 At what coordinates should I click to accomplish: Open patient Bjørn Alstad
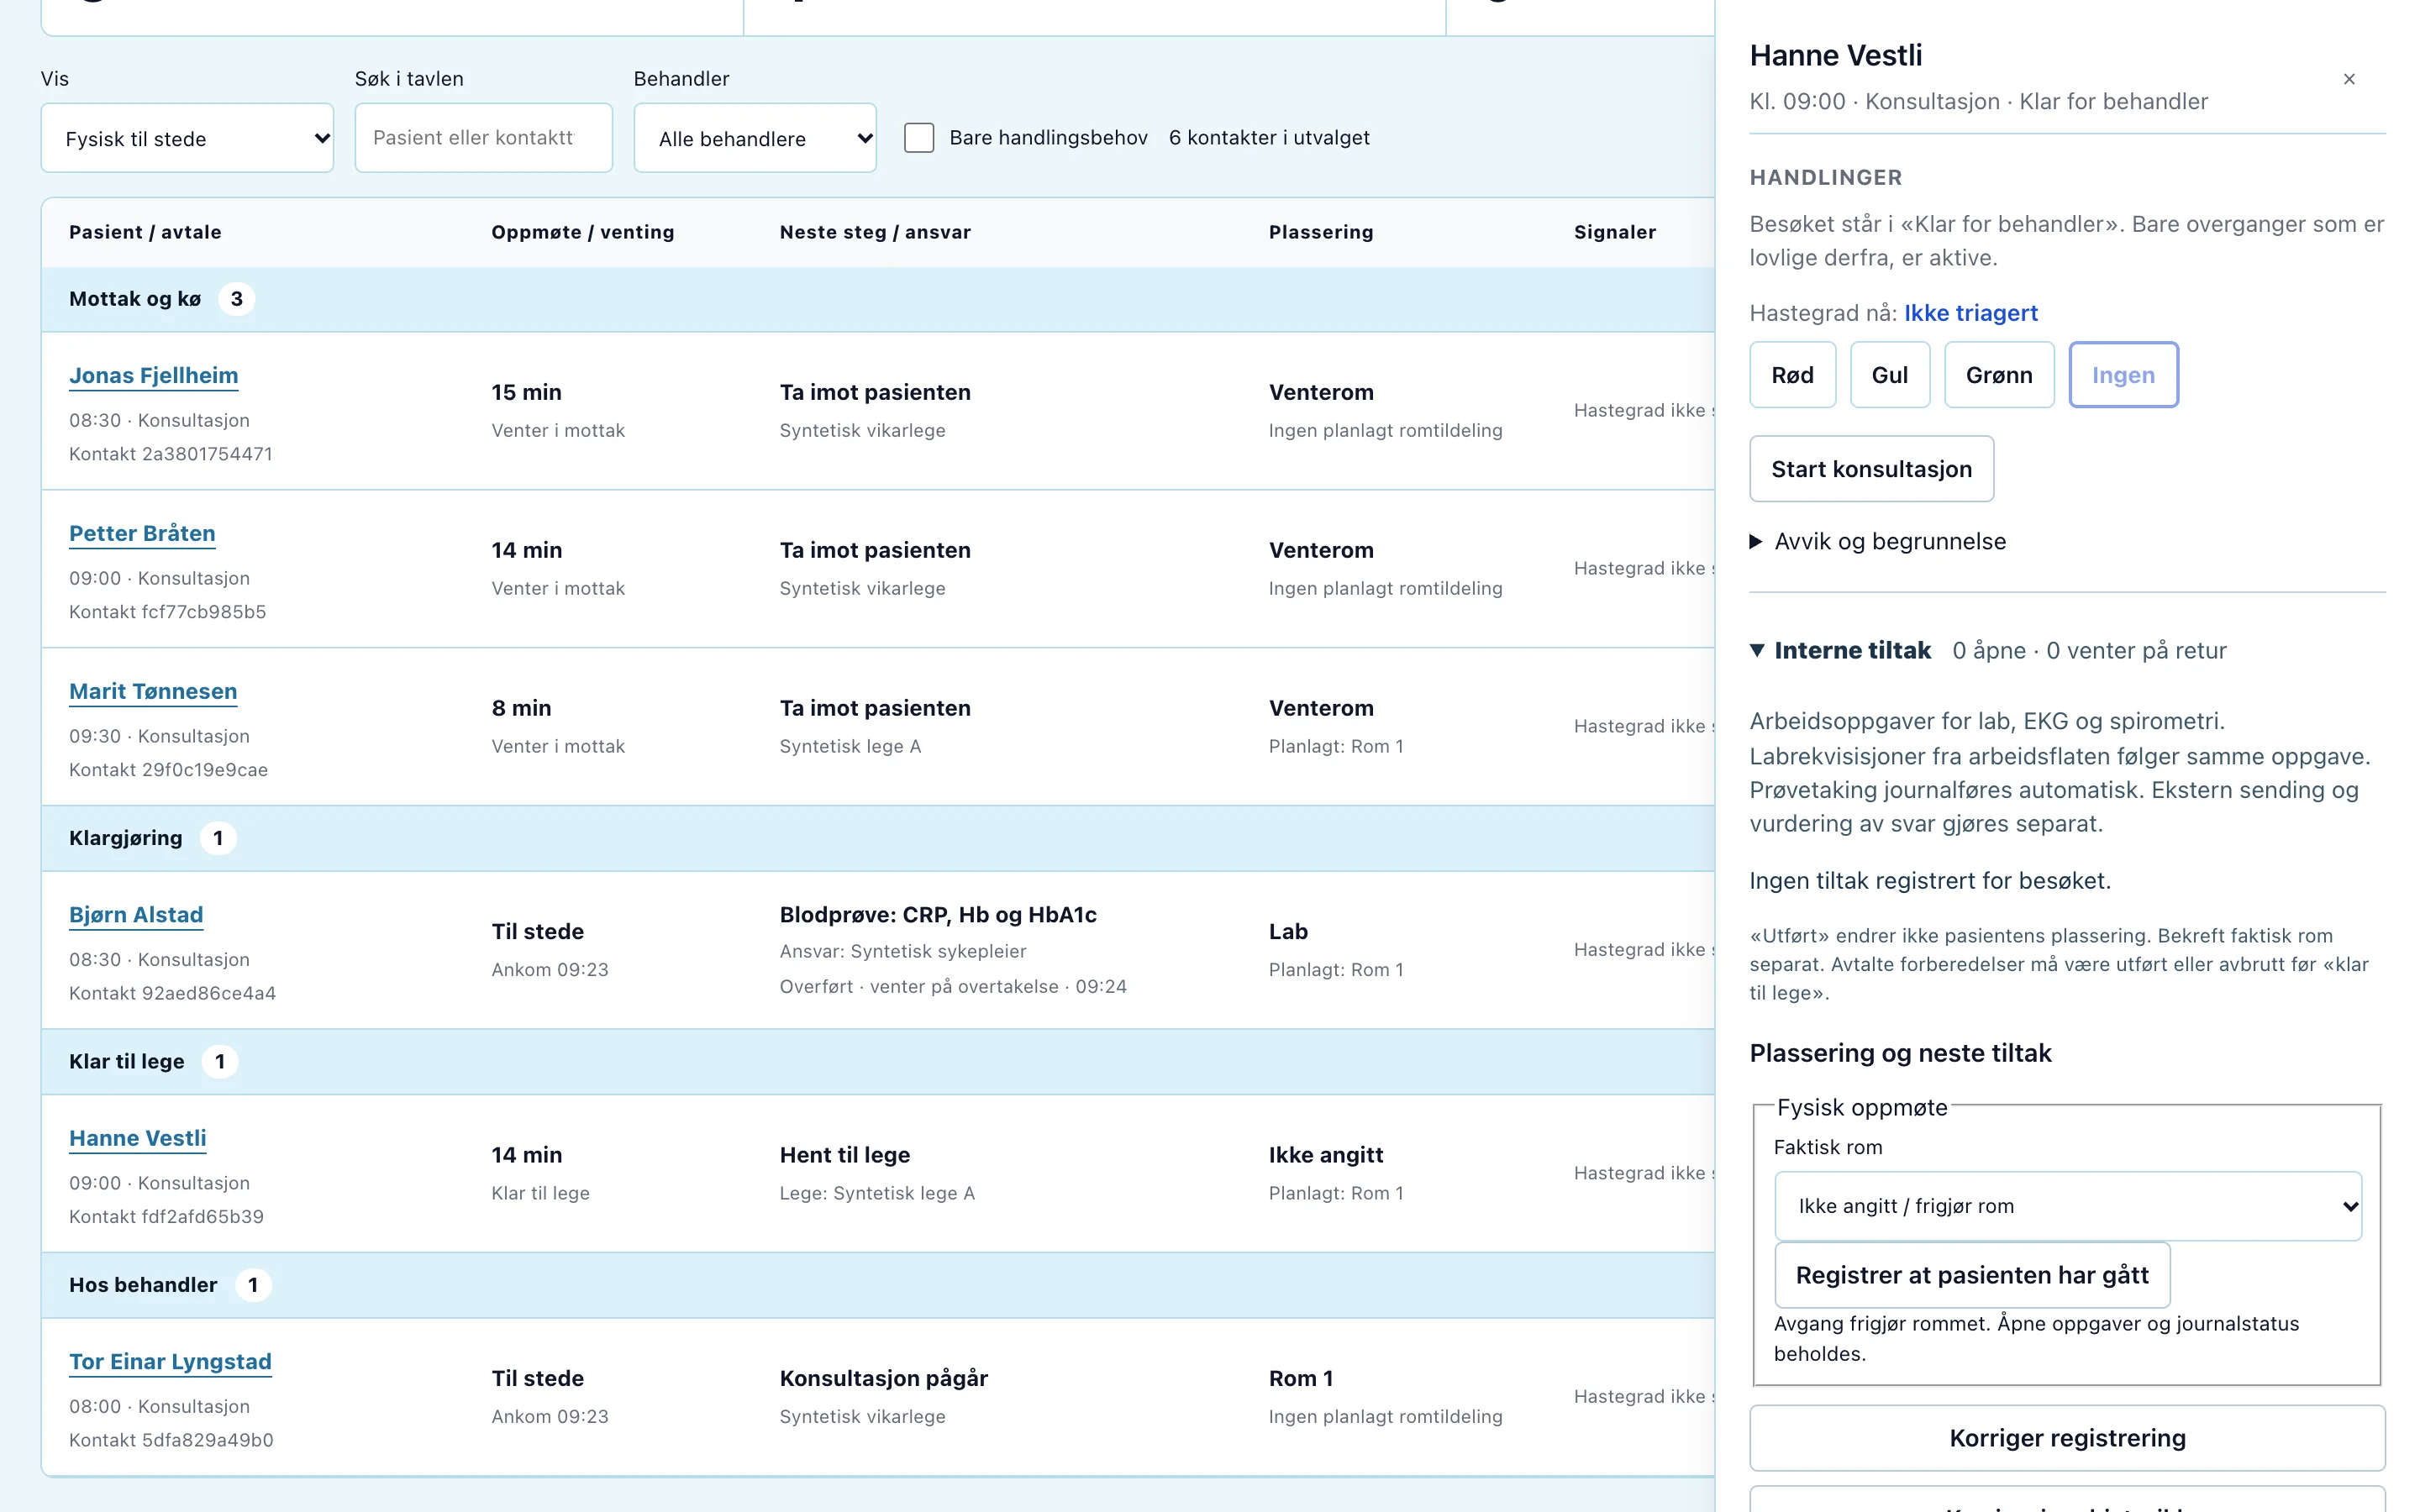(136, 915)
